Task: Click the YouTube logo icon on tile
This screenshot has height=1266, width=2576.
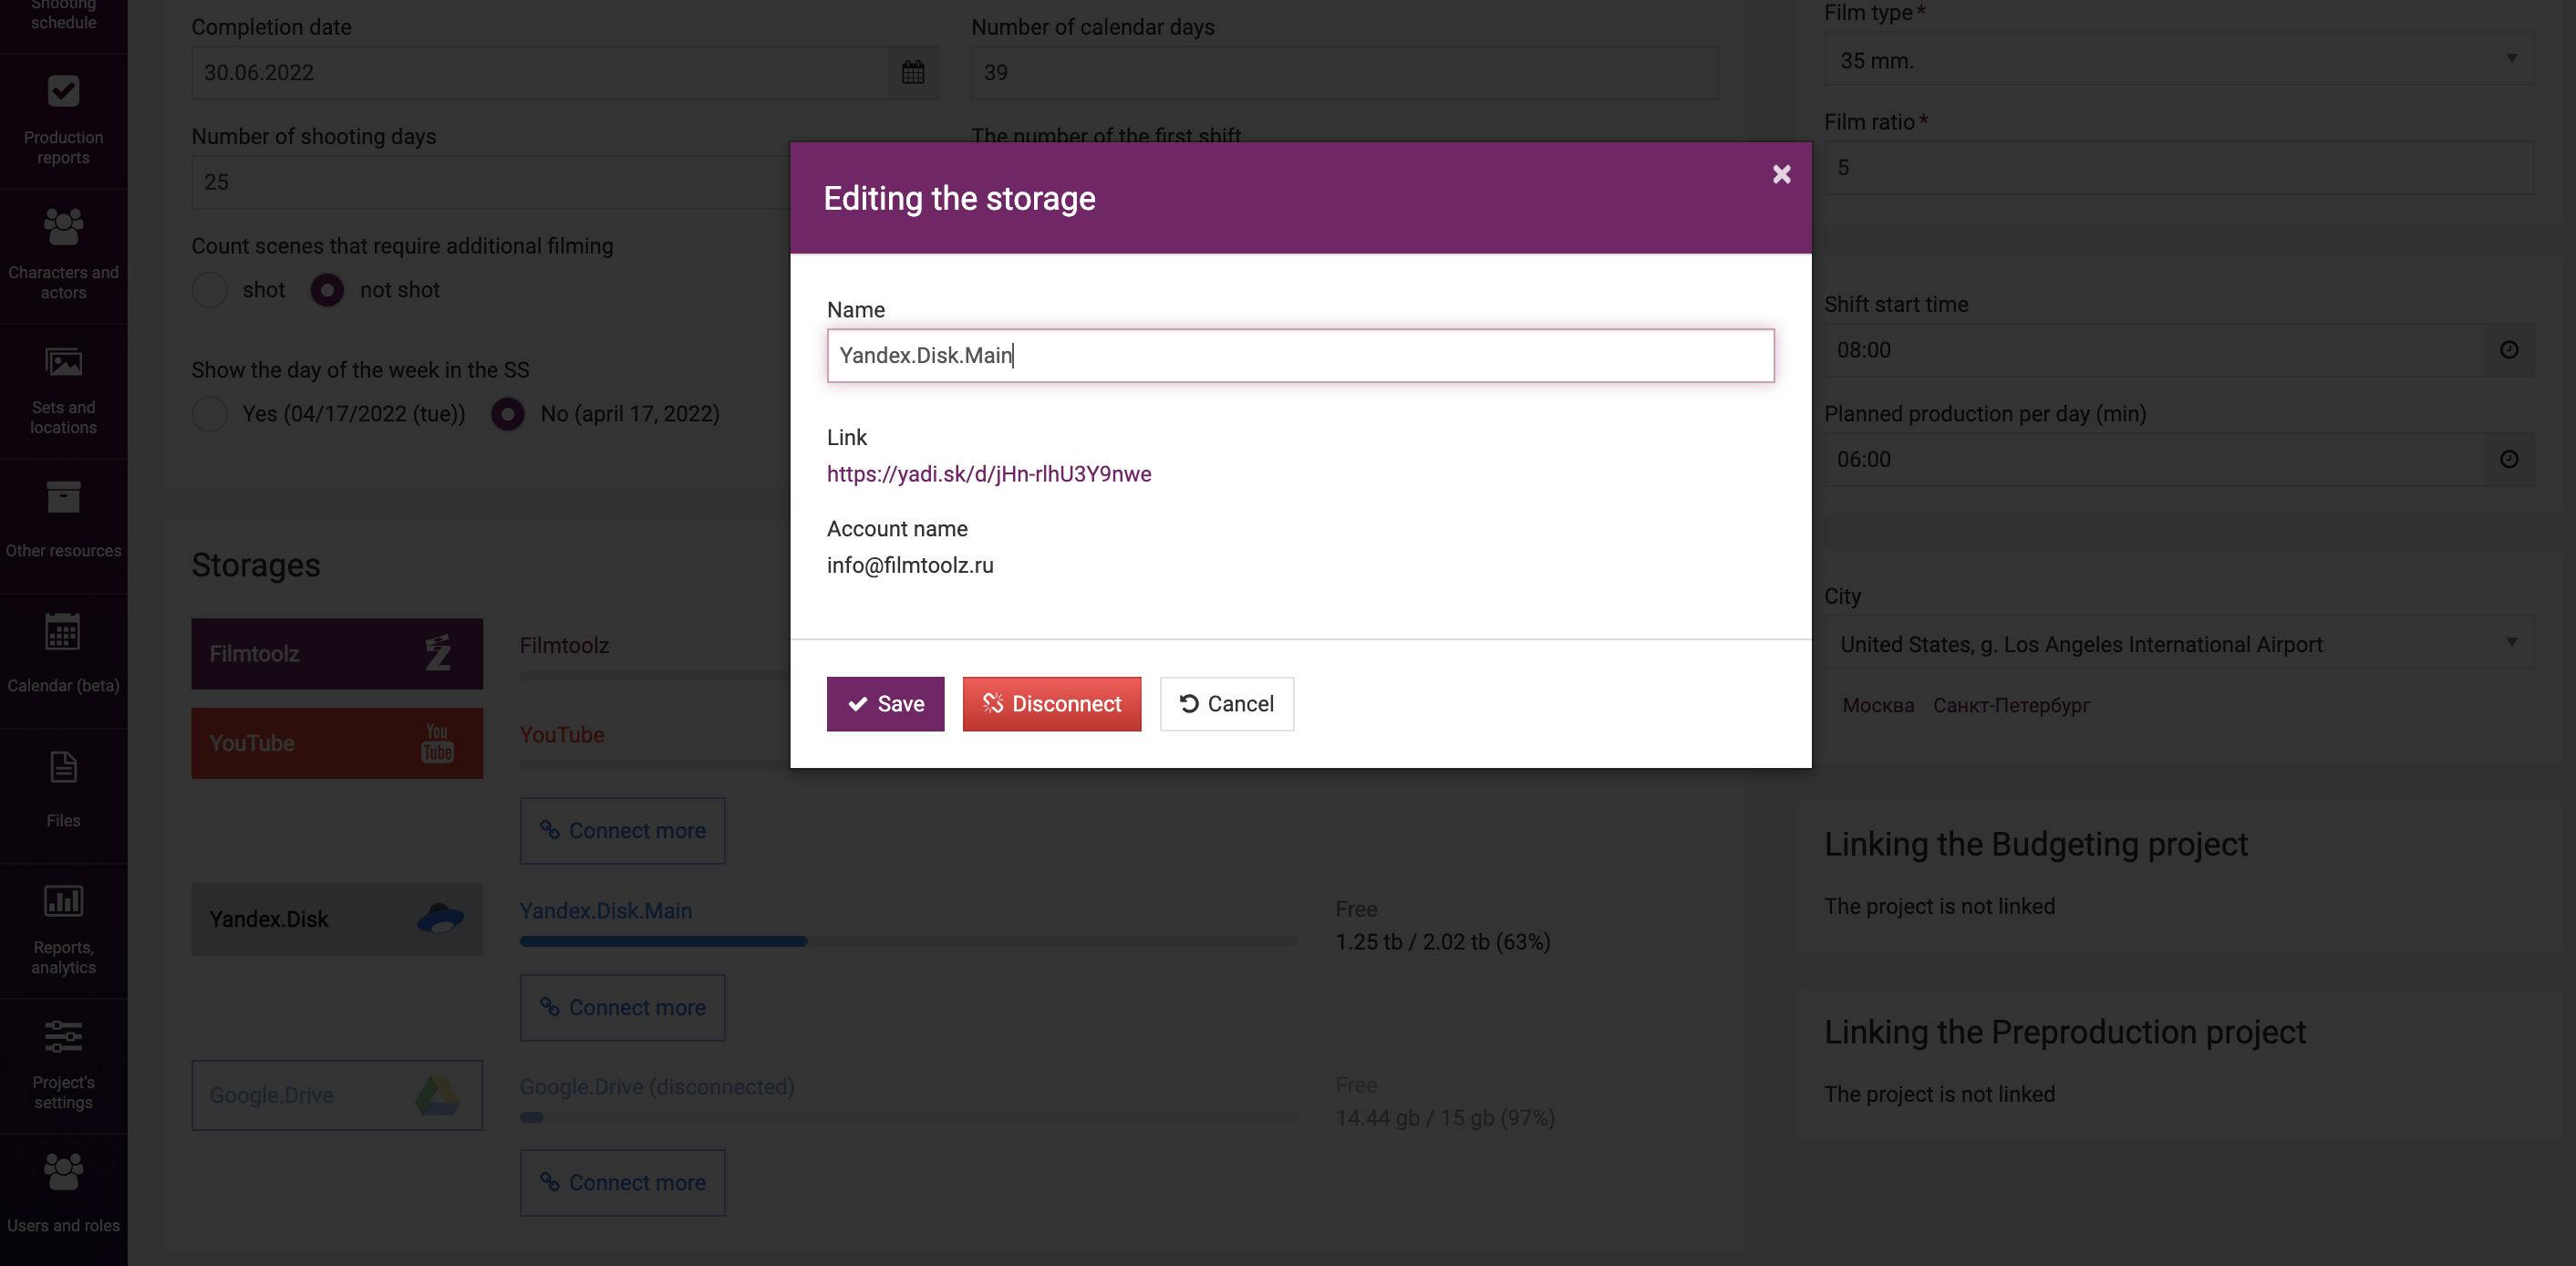Action: coord(438,744)
